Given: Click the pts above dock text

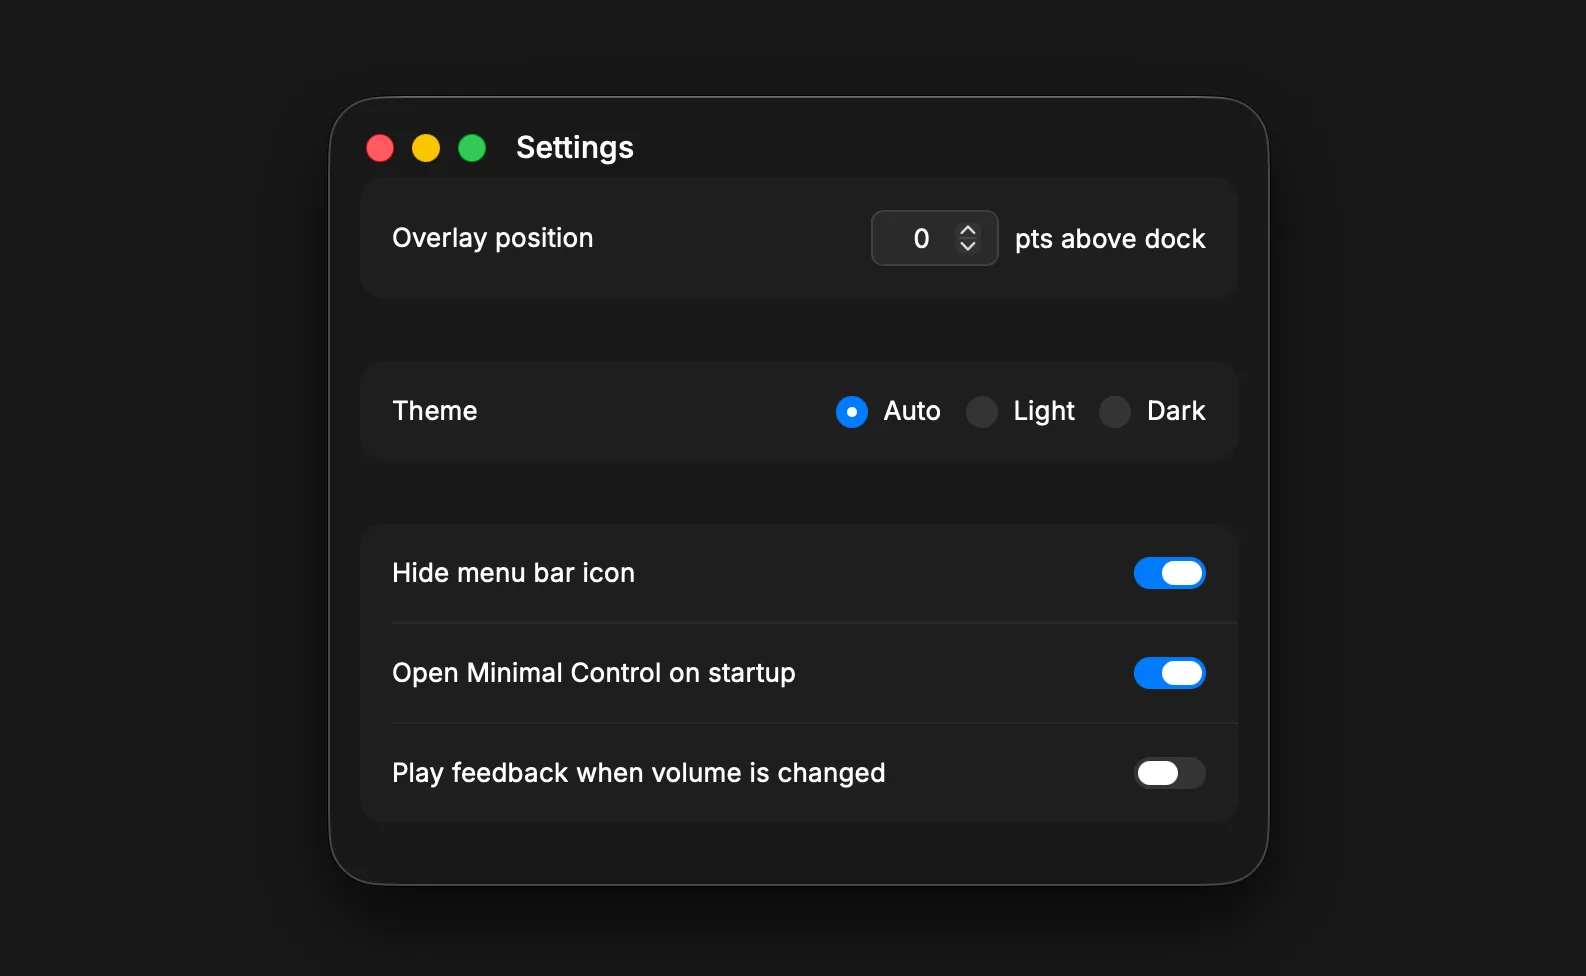Looking at the screenshot, I should pyautogui.click(x=1110, y=239).
